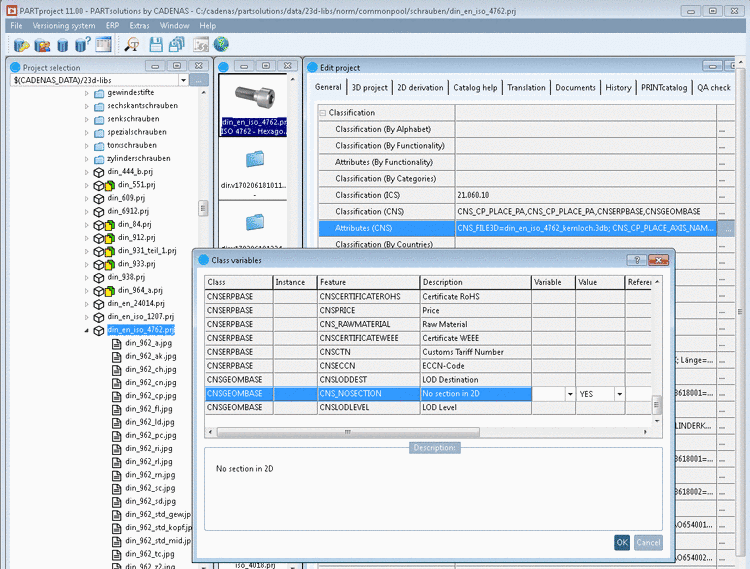Image resolution: width=750 pixels, height=569 pixels.
Task: Click the picture icon beside the globe
Action: pyautogui.click(x=201, y=44)
